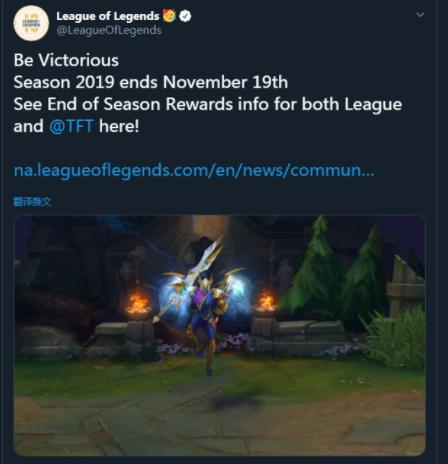Open the League of Legends display name
448x464 pixels.
coord(108,16)
